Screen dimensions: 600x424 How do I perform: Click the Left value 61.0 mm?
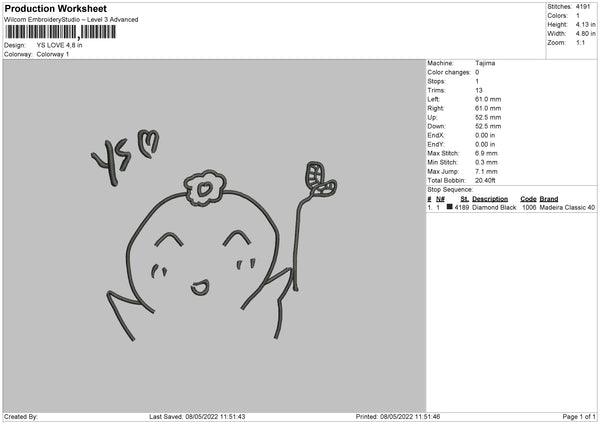488,99
